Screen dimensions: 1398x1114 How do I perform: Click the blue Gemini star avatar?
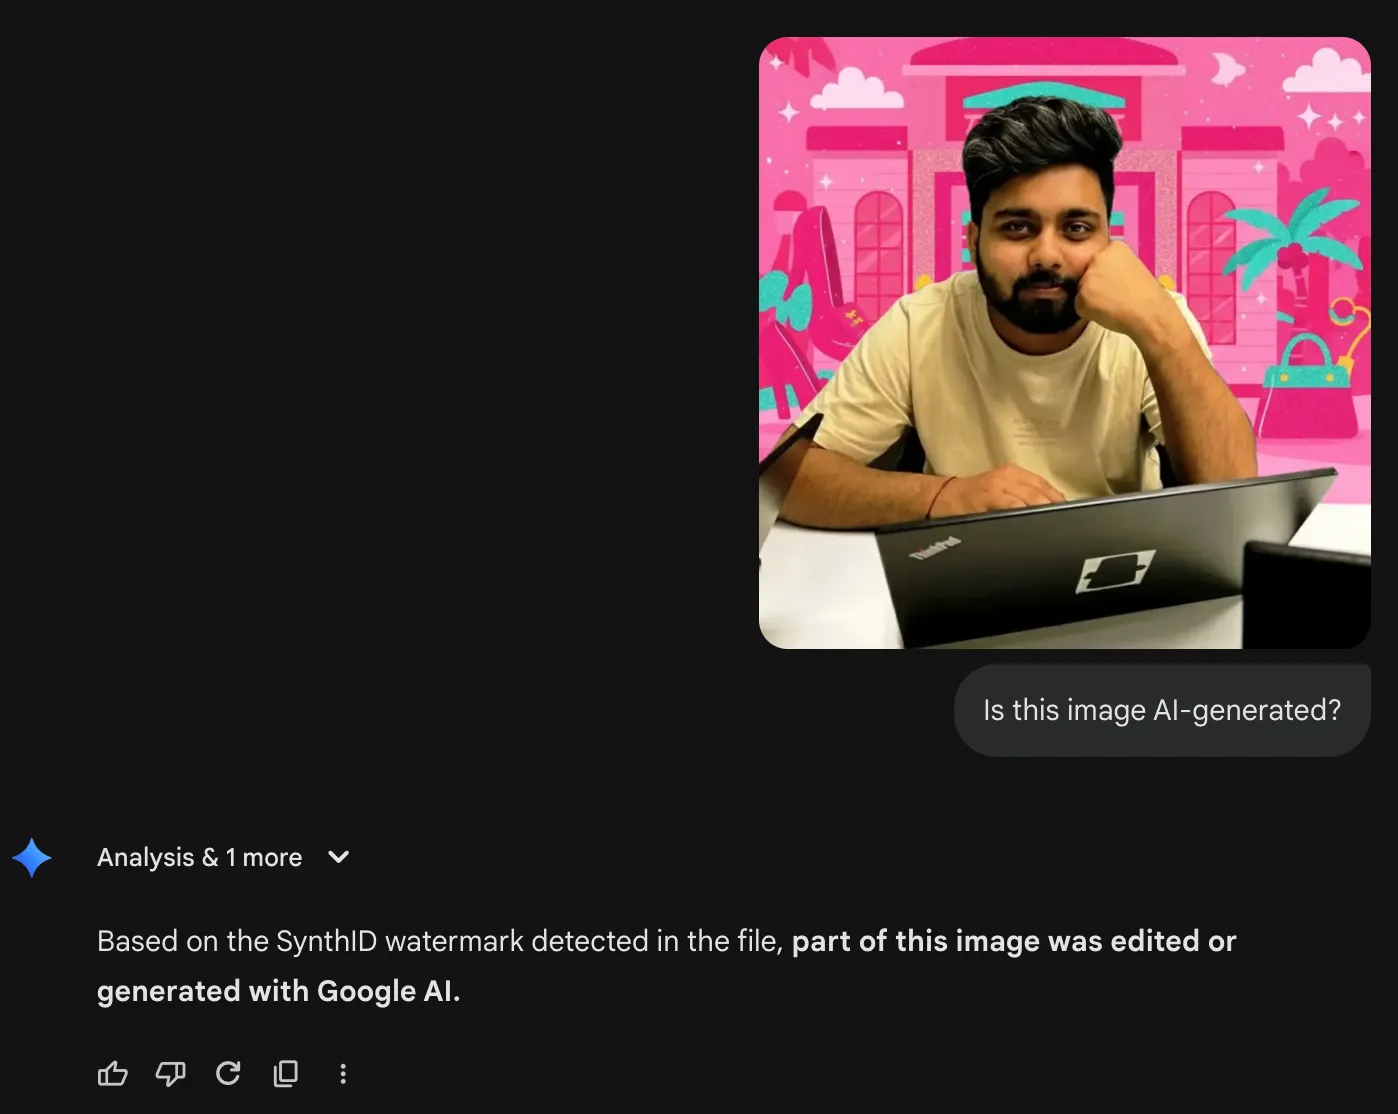pyautogui.click(x=32, y=857)
